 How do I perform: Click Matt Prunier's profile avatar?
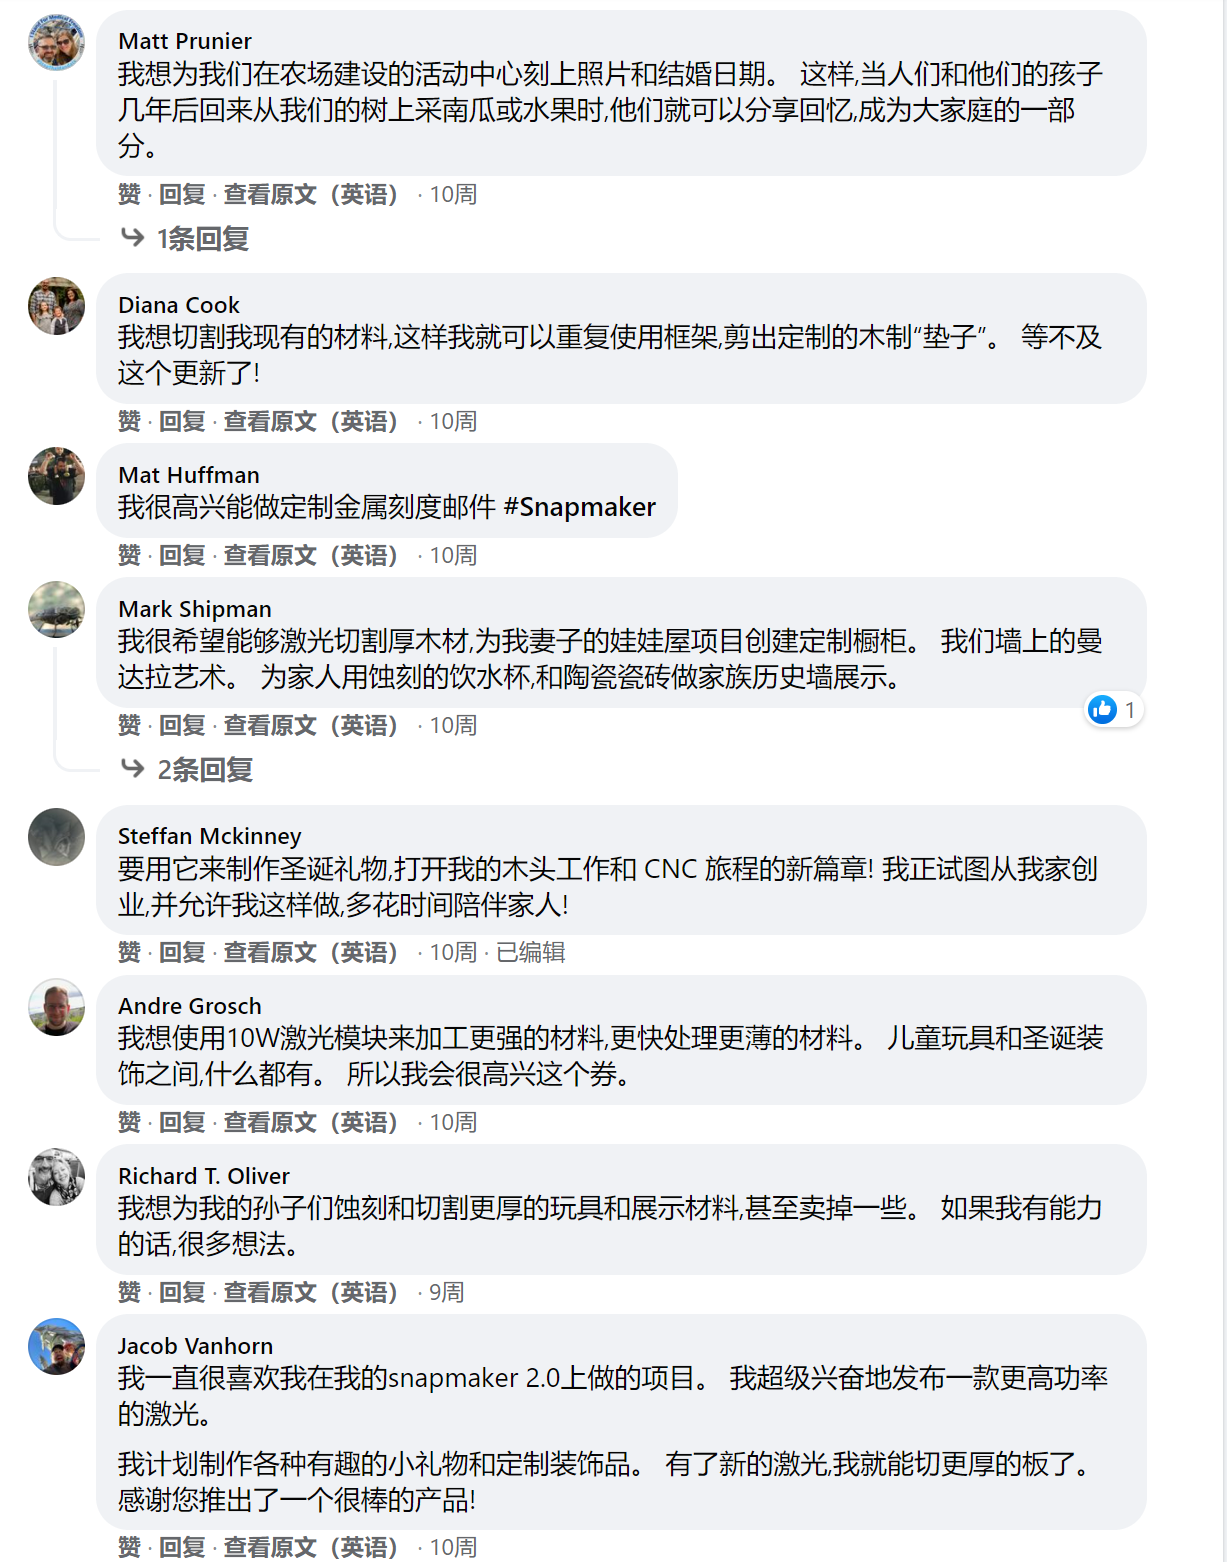56,42
